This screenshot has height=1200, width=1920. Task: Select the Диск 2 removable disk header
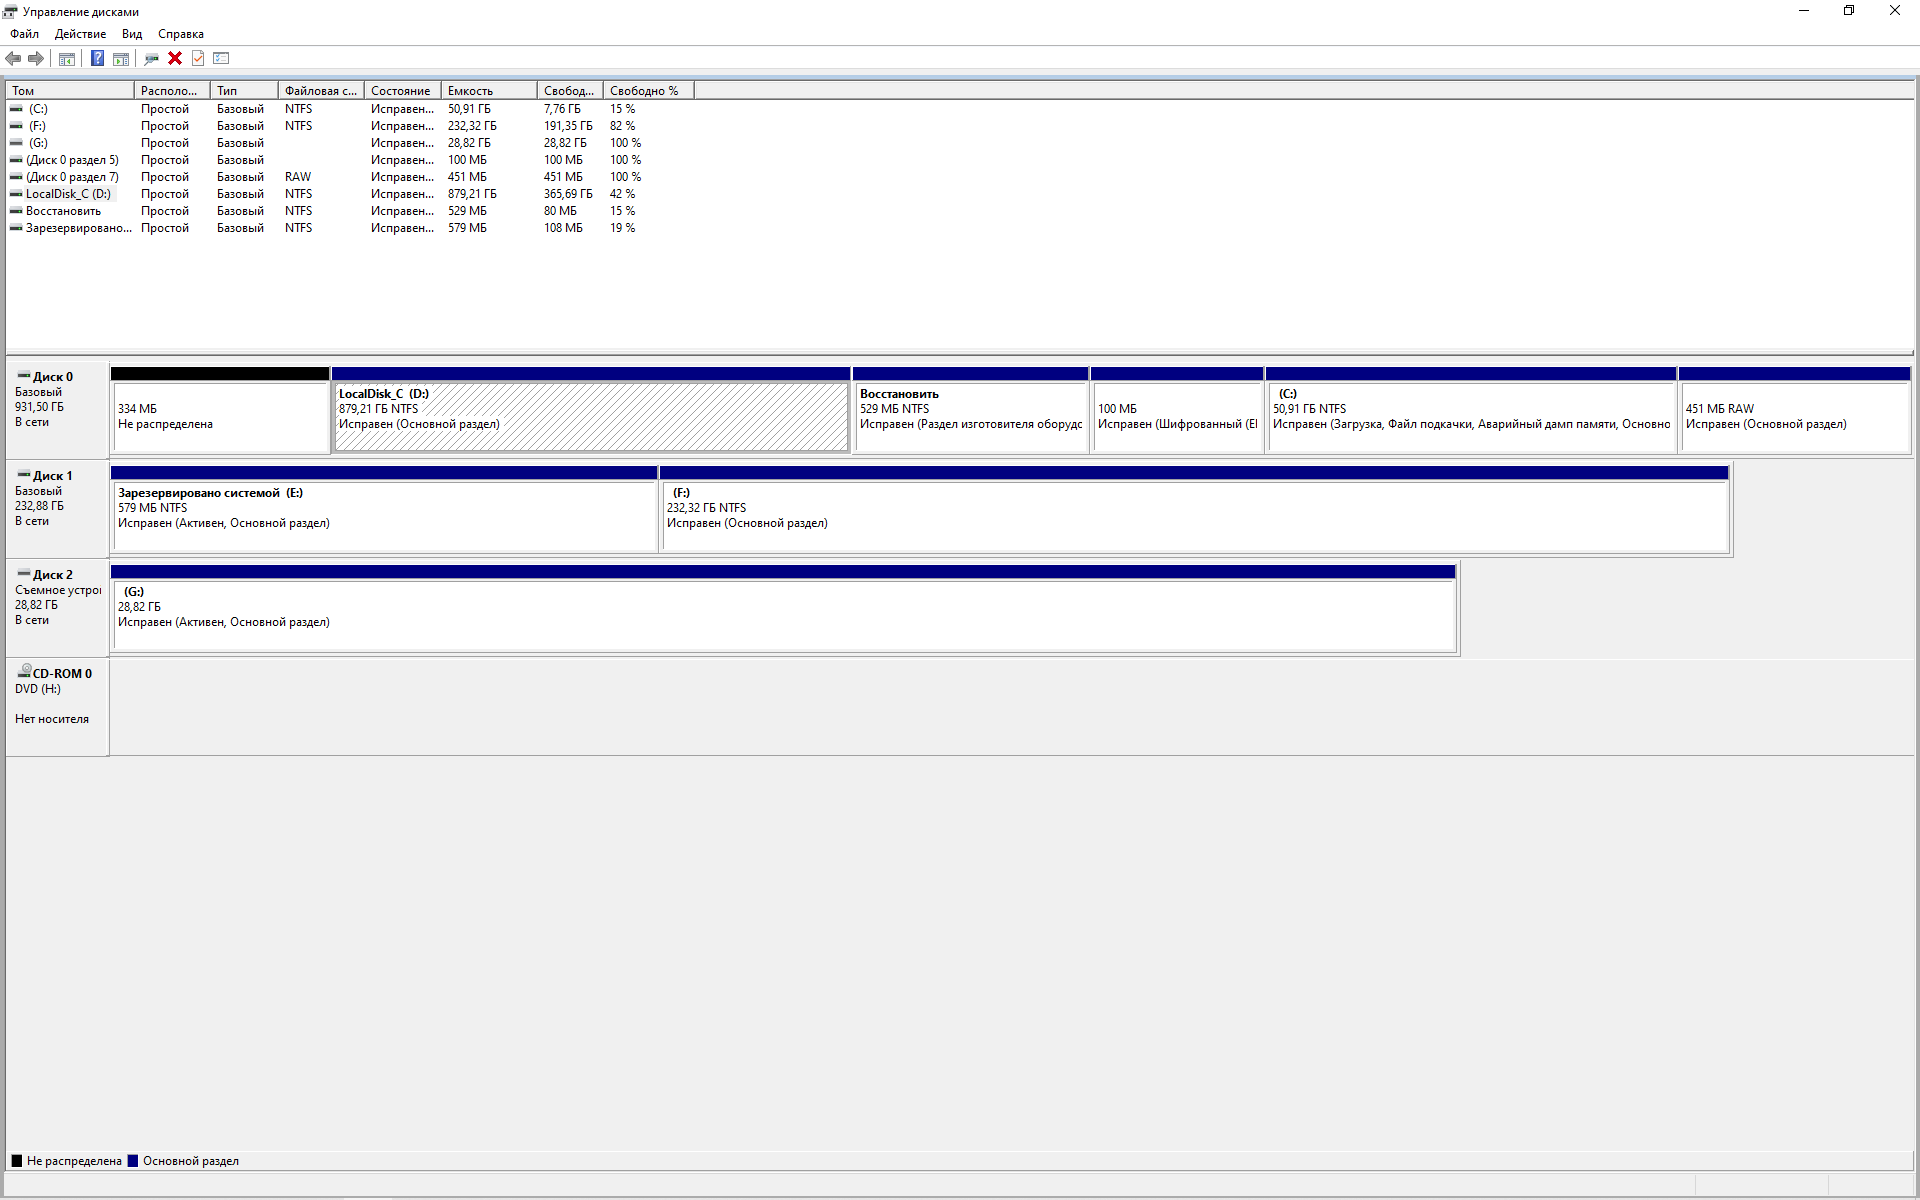58,608
